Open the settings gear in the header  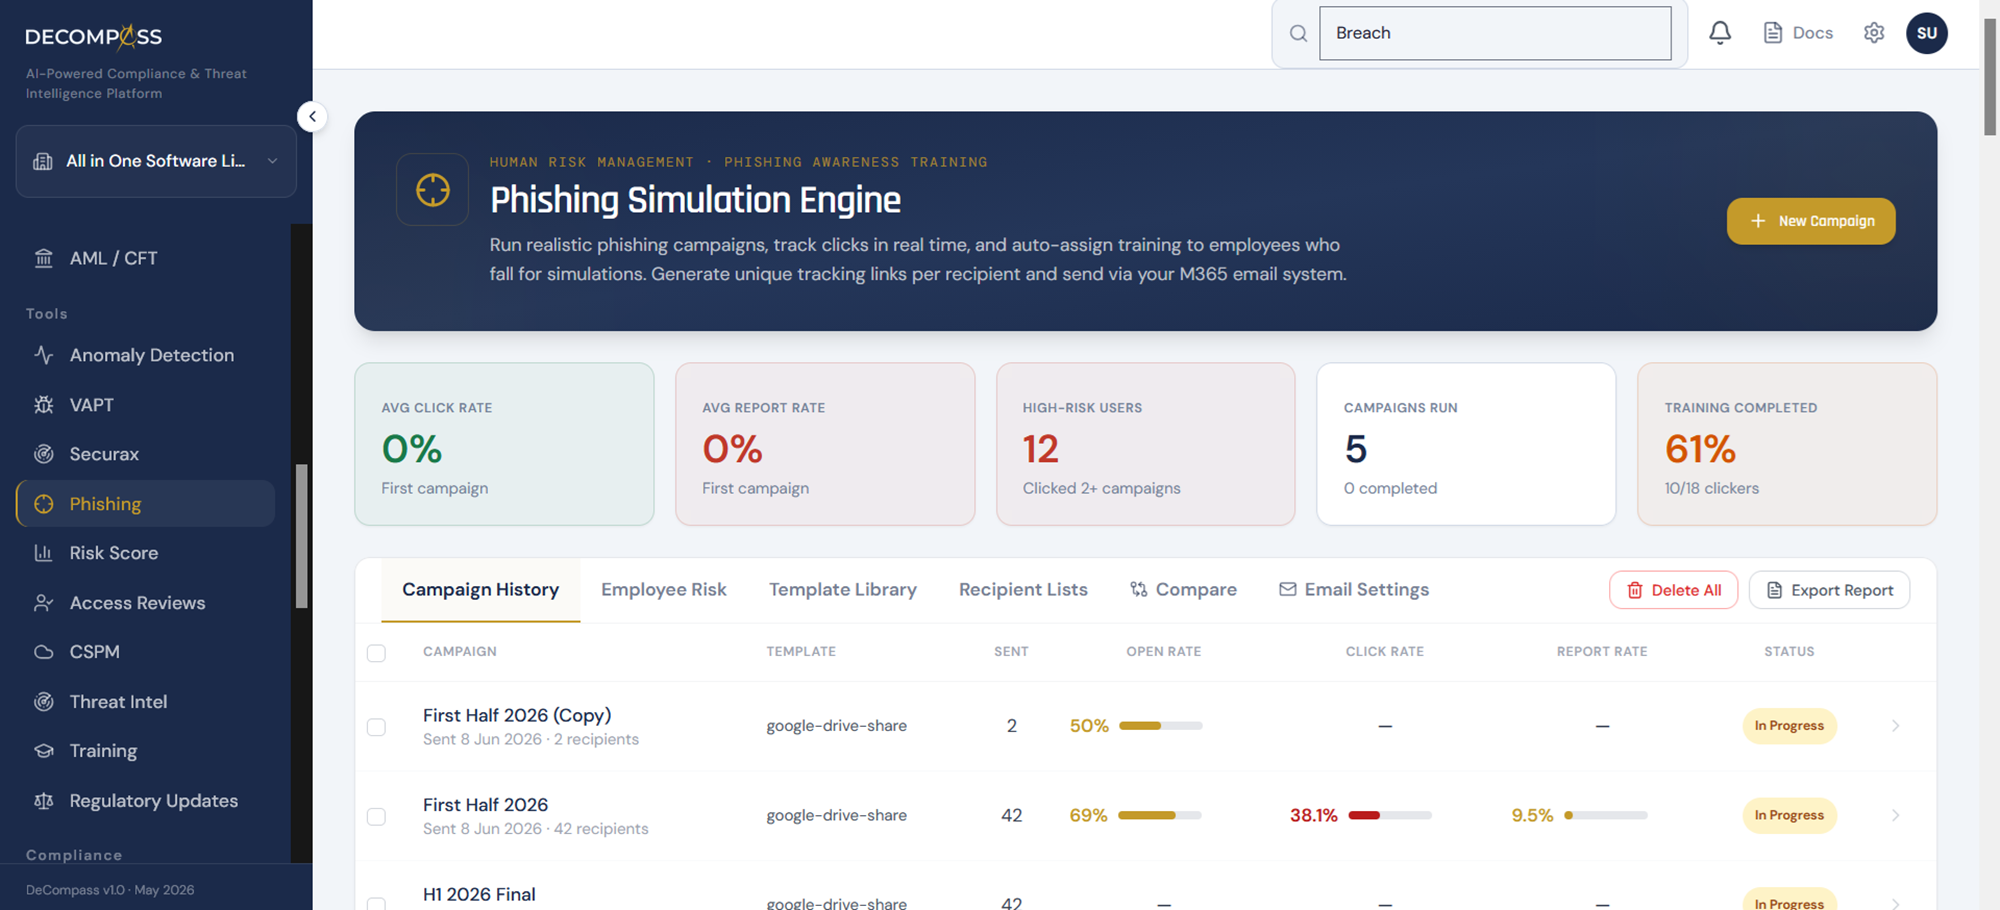tap(1874, 33)
